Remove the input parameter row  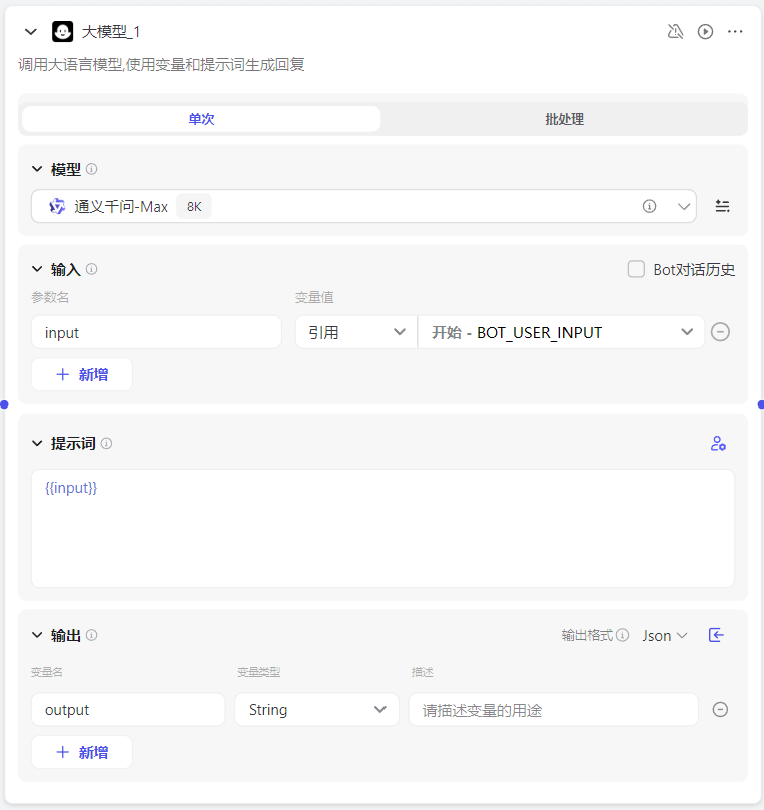pyautogui.click(x=720, y=332)
